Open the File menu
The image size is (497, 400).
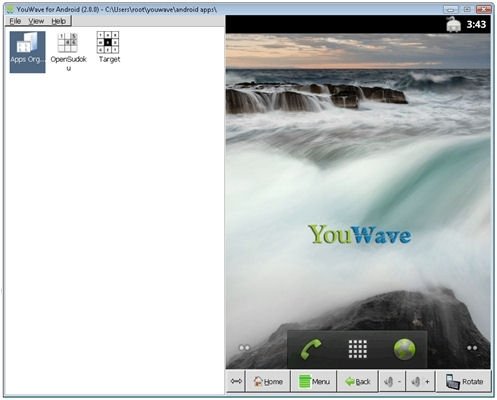click(x=15, y=21)
